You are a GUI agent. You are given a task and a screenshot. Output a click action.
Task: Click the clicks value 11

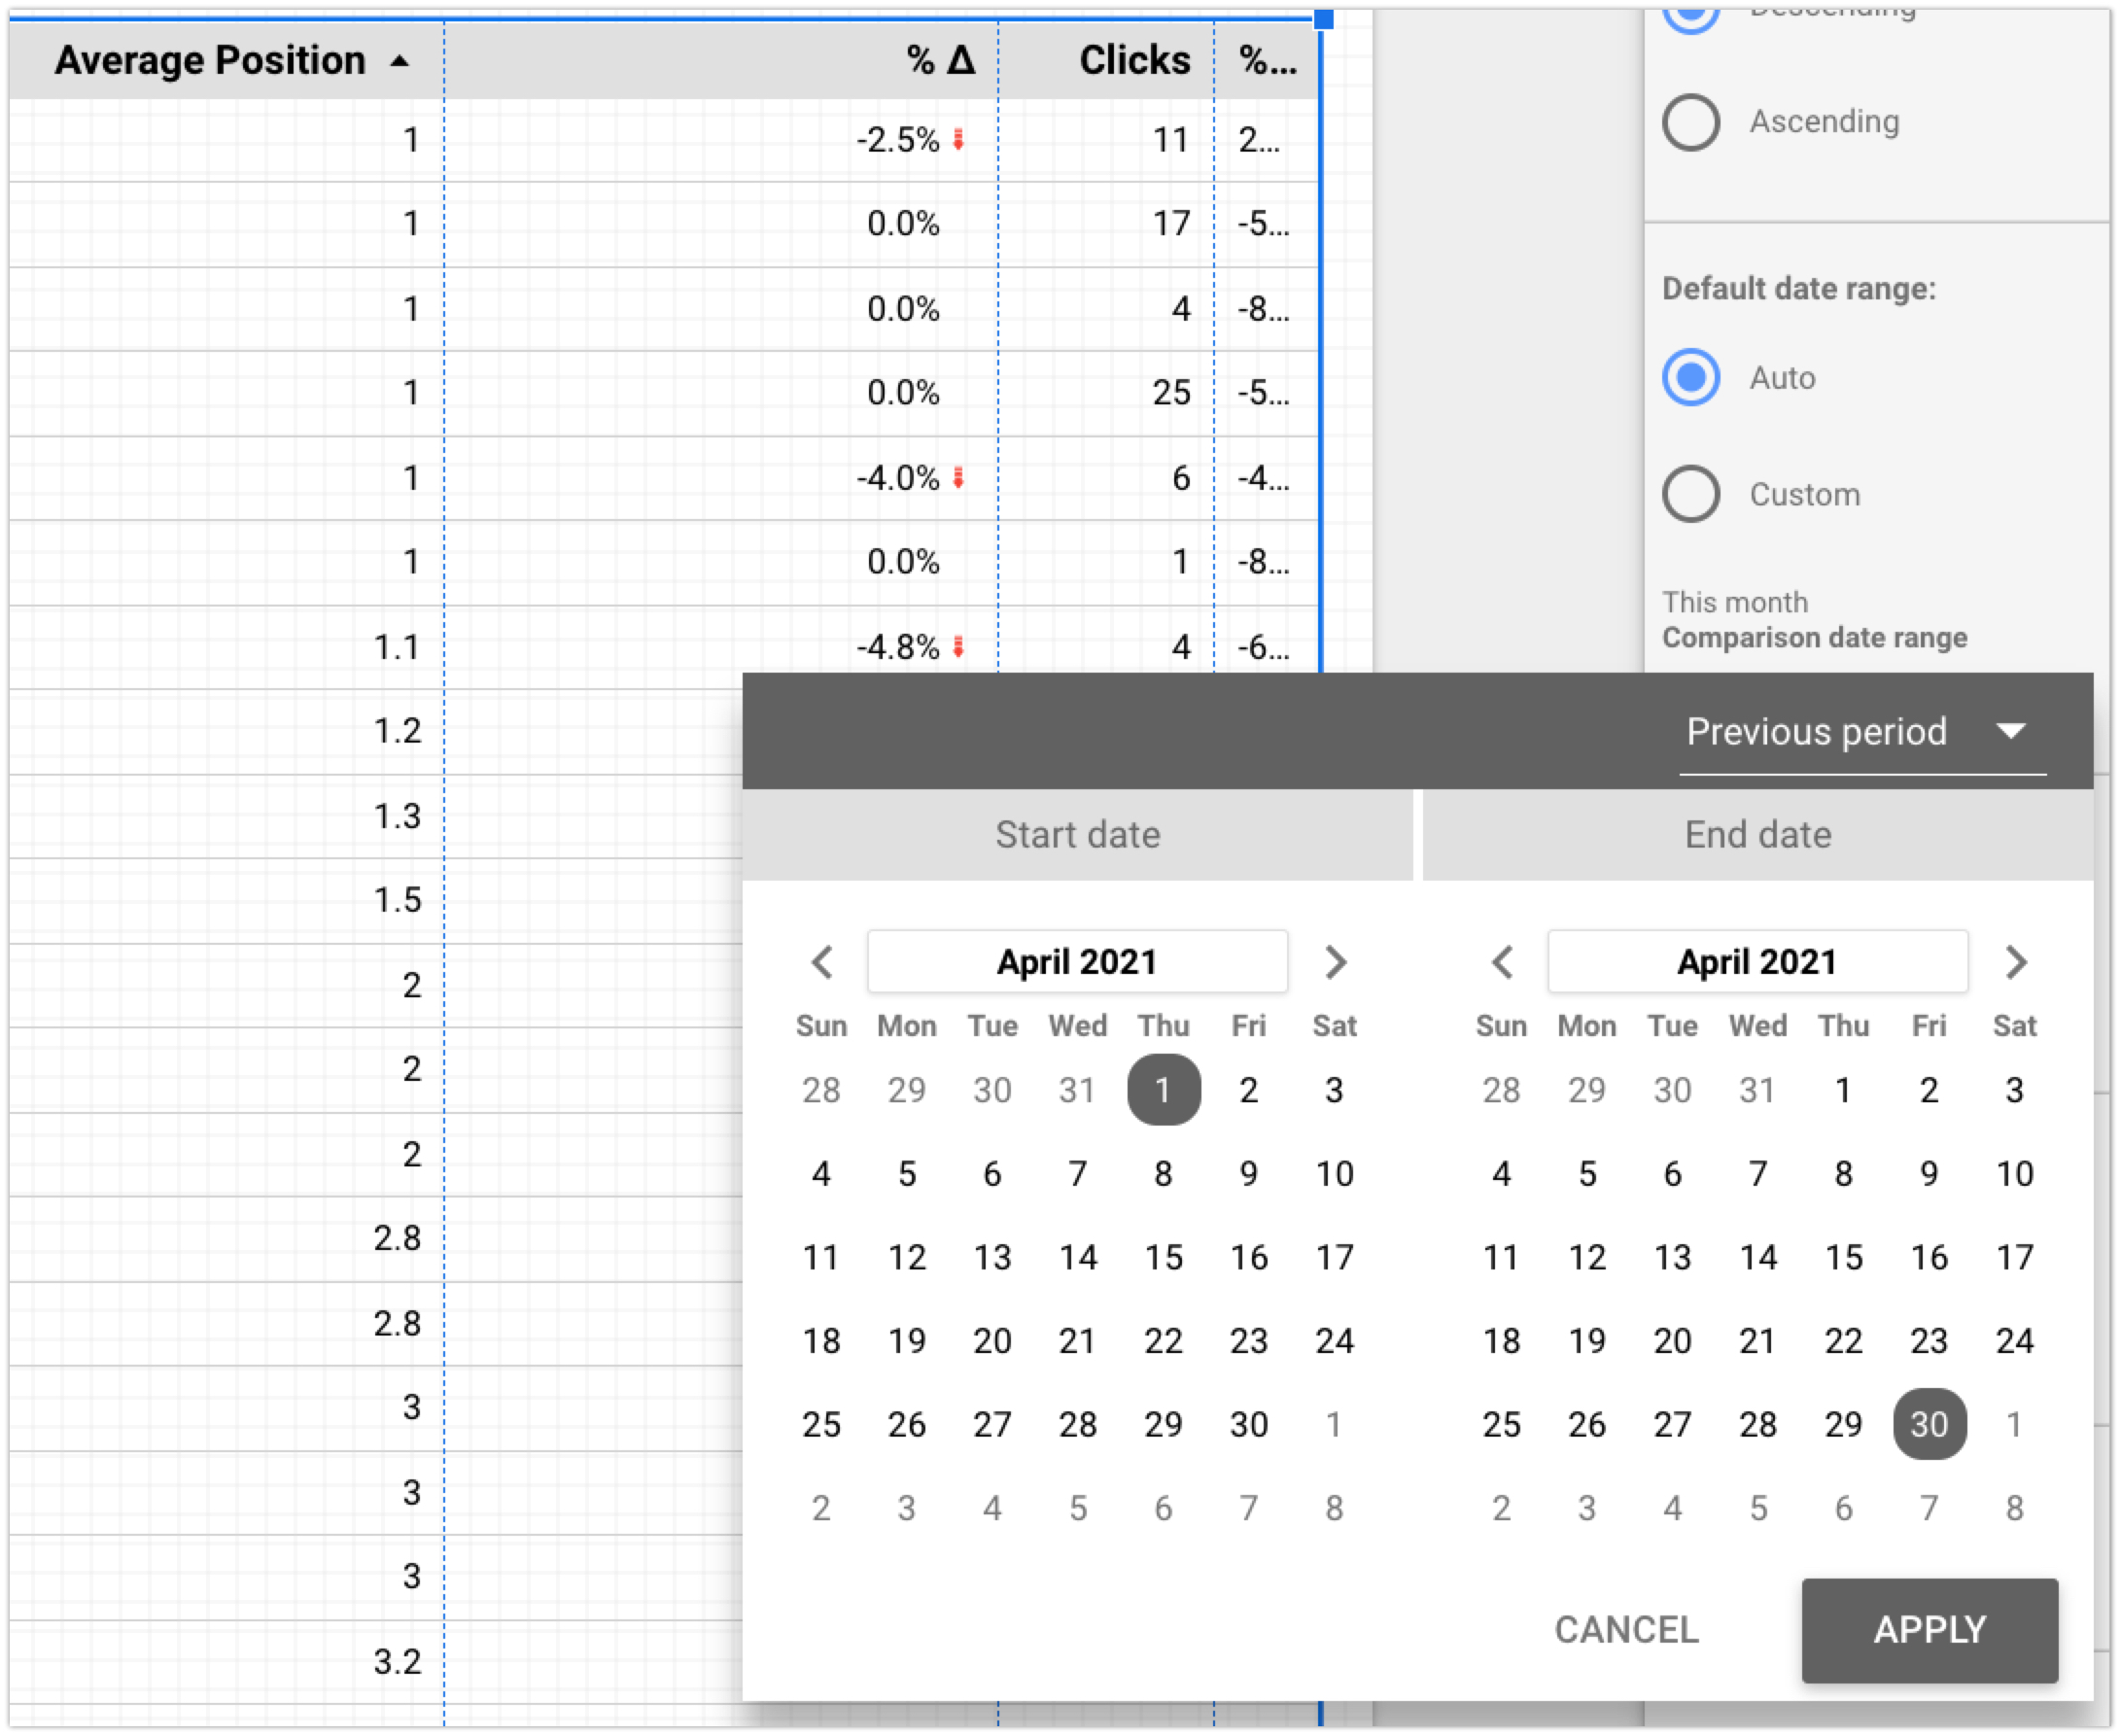click(1171, 140)
